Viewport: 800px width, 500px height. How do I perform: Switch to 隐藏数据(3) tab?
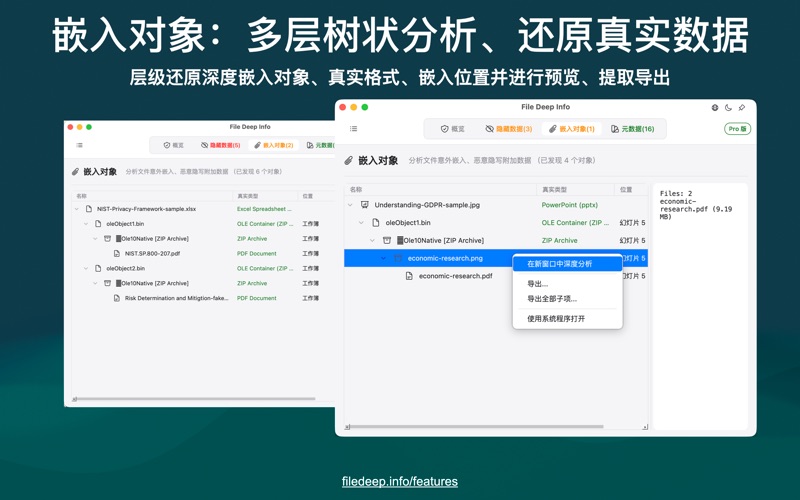pyautogui.click(x=508, y=129)
